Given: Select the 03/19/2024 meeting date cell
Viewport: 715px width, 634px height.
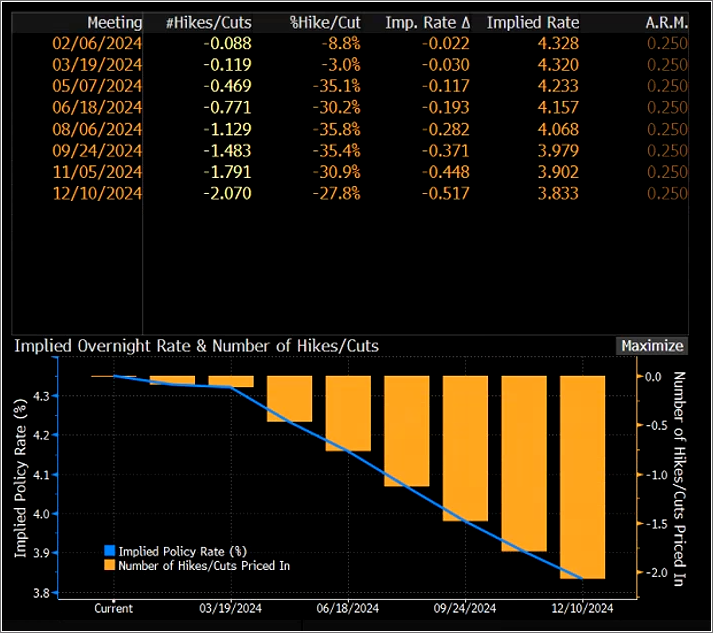Looking at the screenshot, I should (x=97, y=65).
